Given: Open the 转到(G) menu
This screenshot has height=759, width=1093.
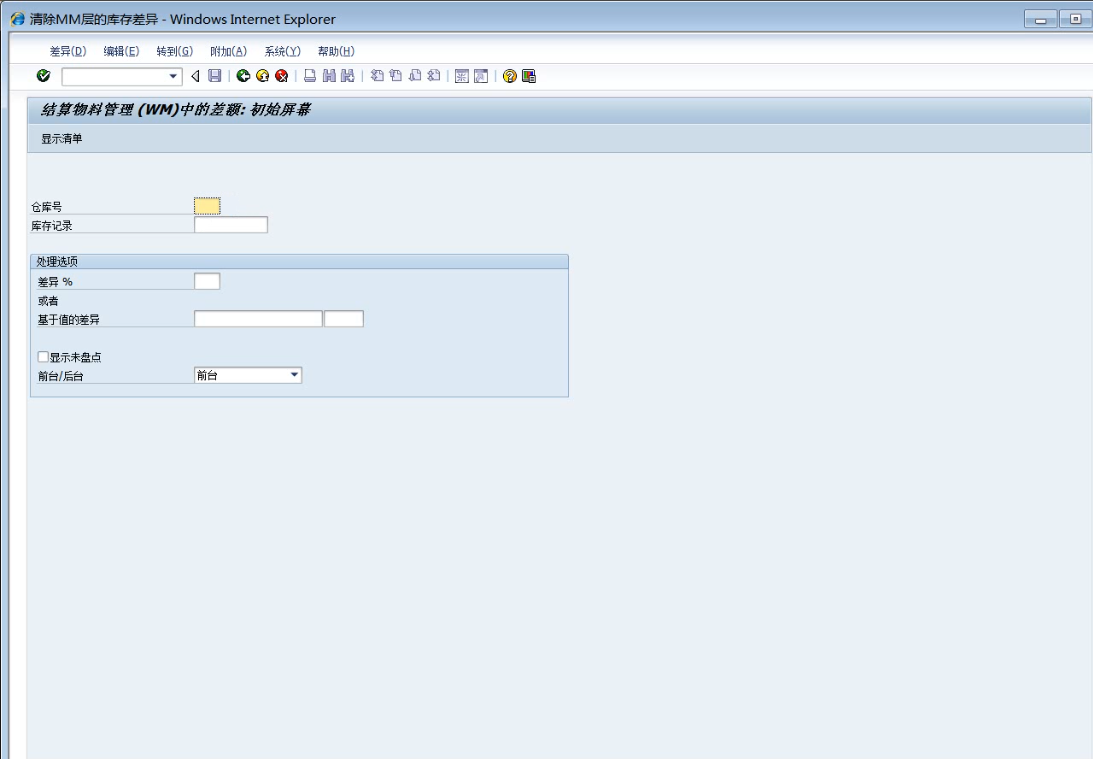Looking at the screenshot, I should click(x=174, y=52).
